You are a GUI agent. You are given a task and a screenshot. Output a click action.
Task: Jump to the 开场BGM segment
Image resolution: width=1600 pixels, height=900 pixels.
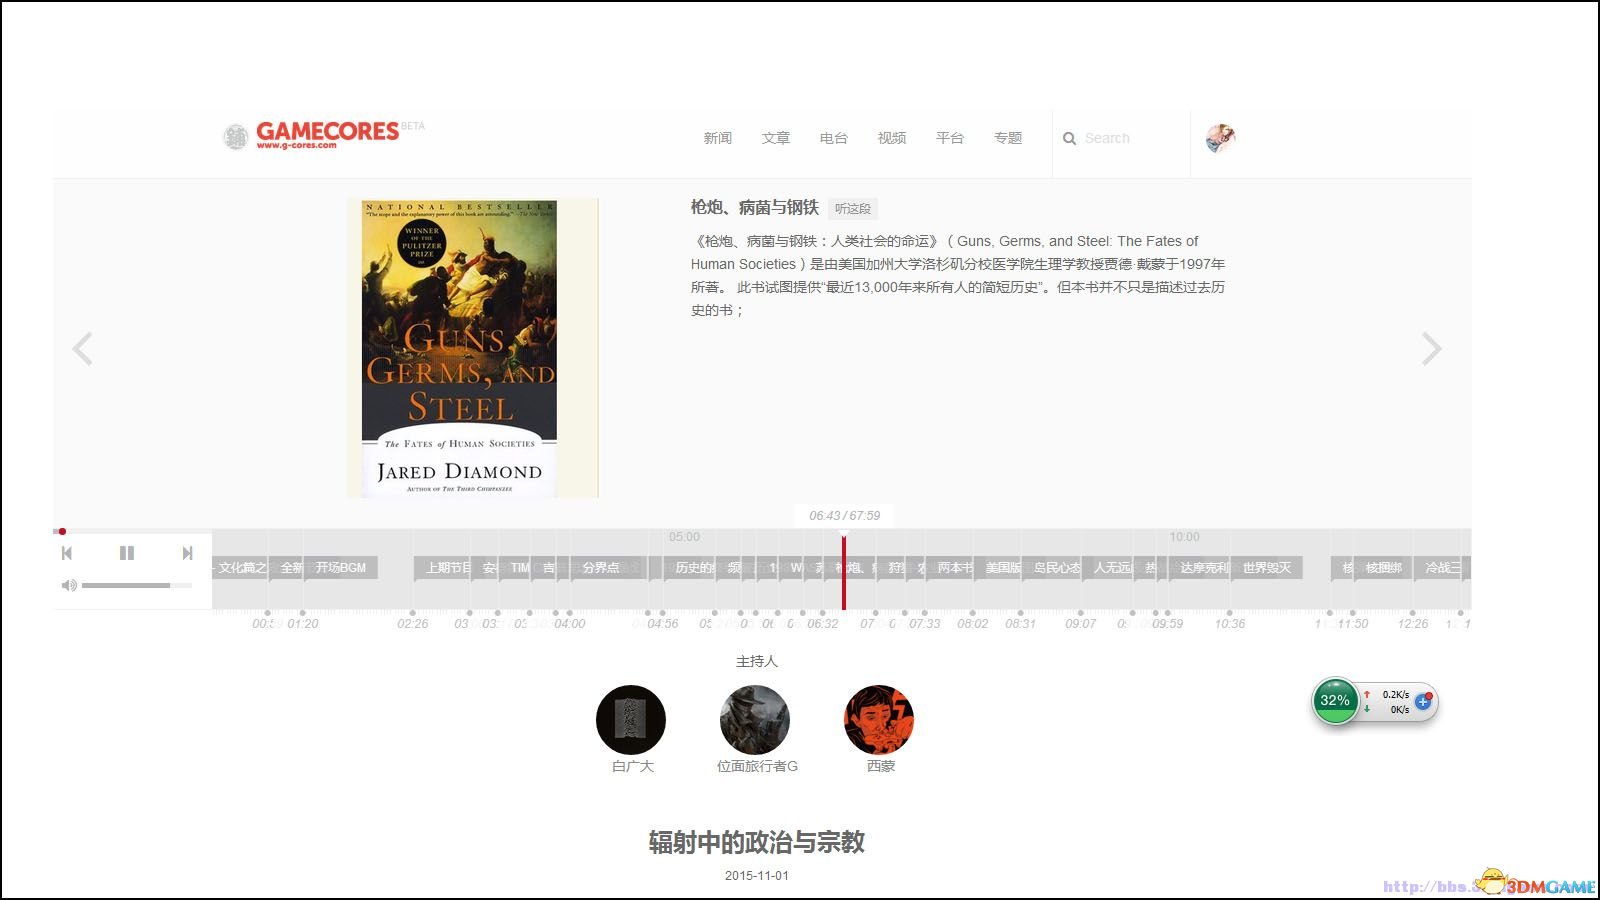341,568
